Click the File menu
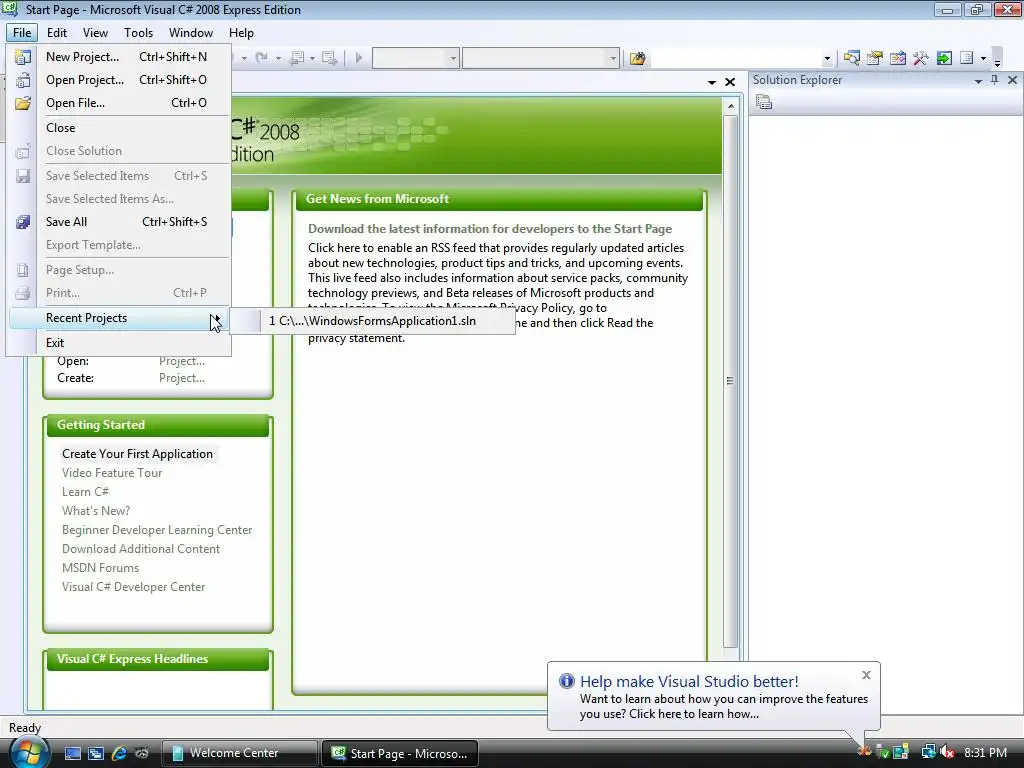 click(22, 33)
